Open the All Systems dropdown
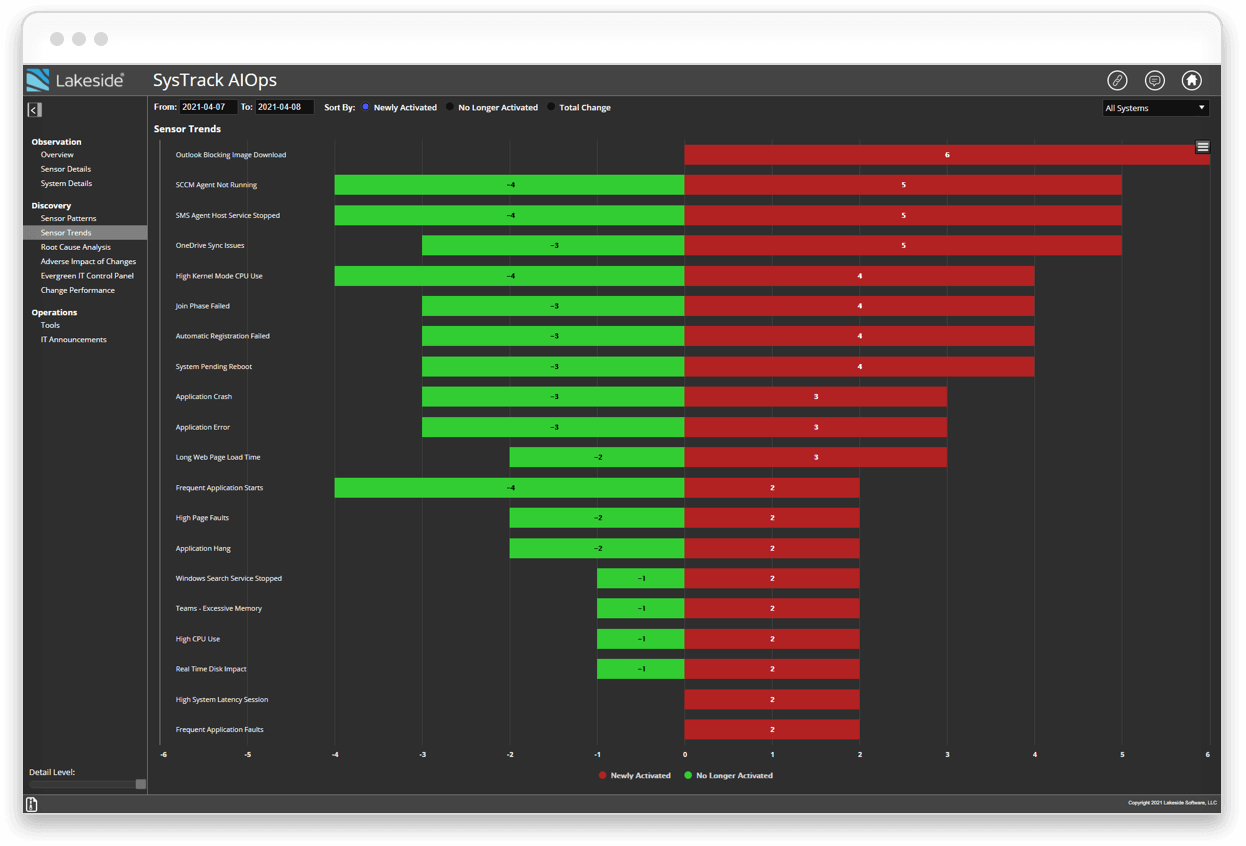Image resolution: width=1246 pixels, height=846 pixels. 1156,107
